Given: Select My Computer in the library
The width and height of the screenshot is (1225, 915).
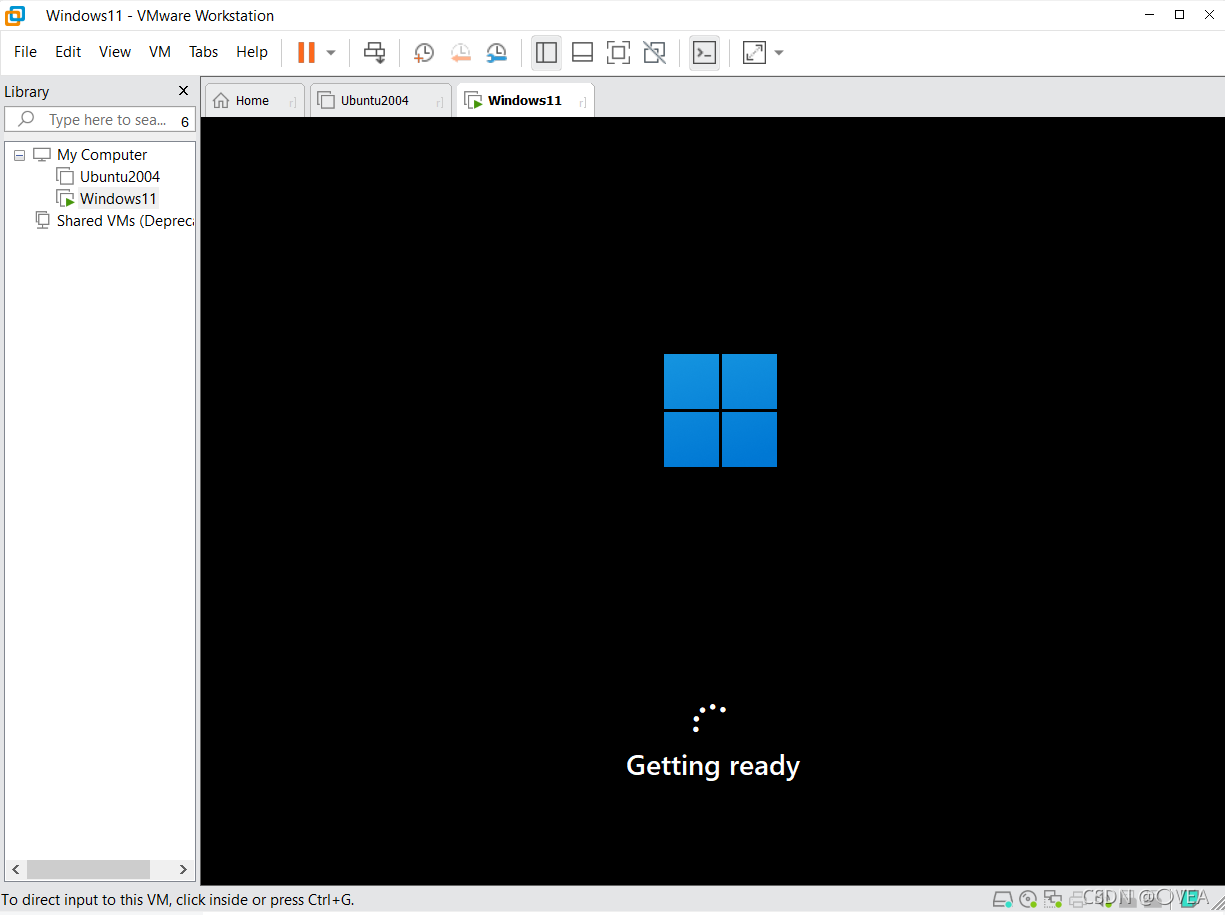Looking at the screenshot, I should 101,155.
